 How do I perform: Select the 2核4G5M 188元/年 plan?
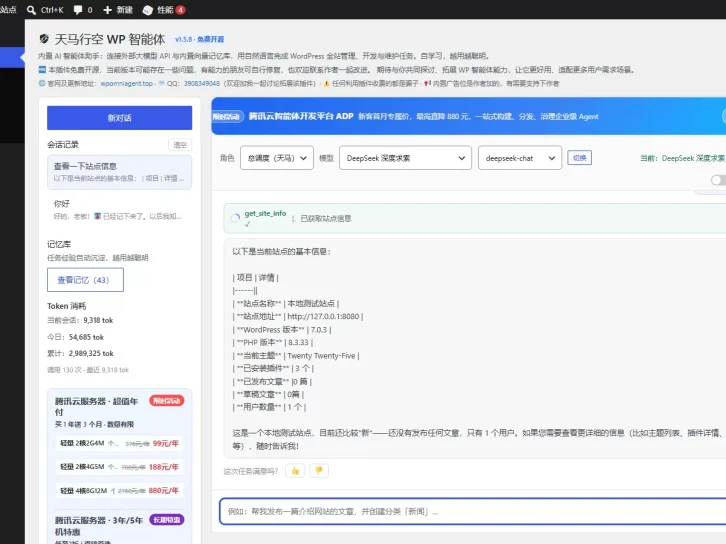[119, 467]
